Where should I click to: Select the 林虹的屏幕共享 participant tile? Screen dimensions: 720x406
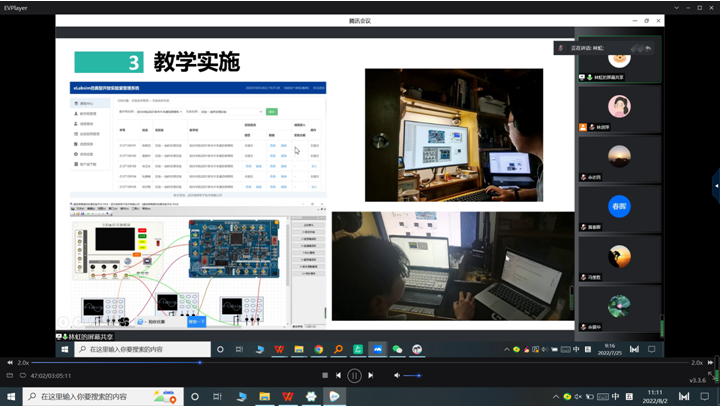(x=619, y=59)
